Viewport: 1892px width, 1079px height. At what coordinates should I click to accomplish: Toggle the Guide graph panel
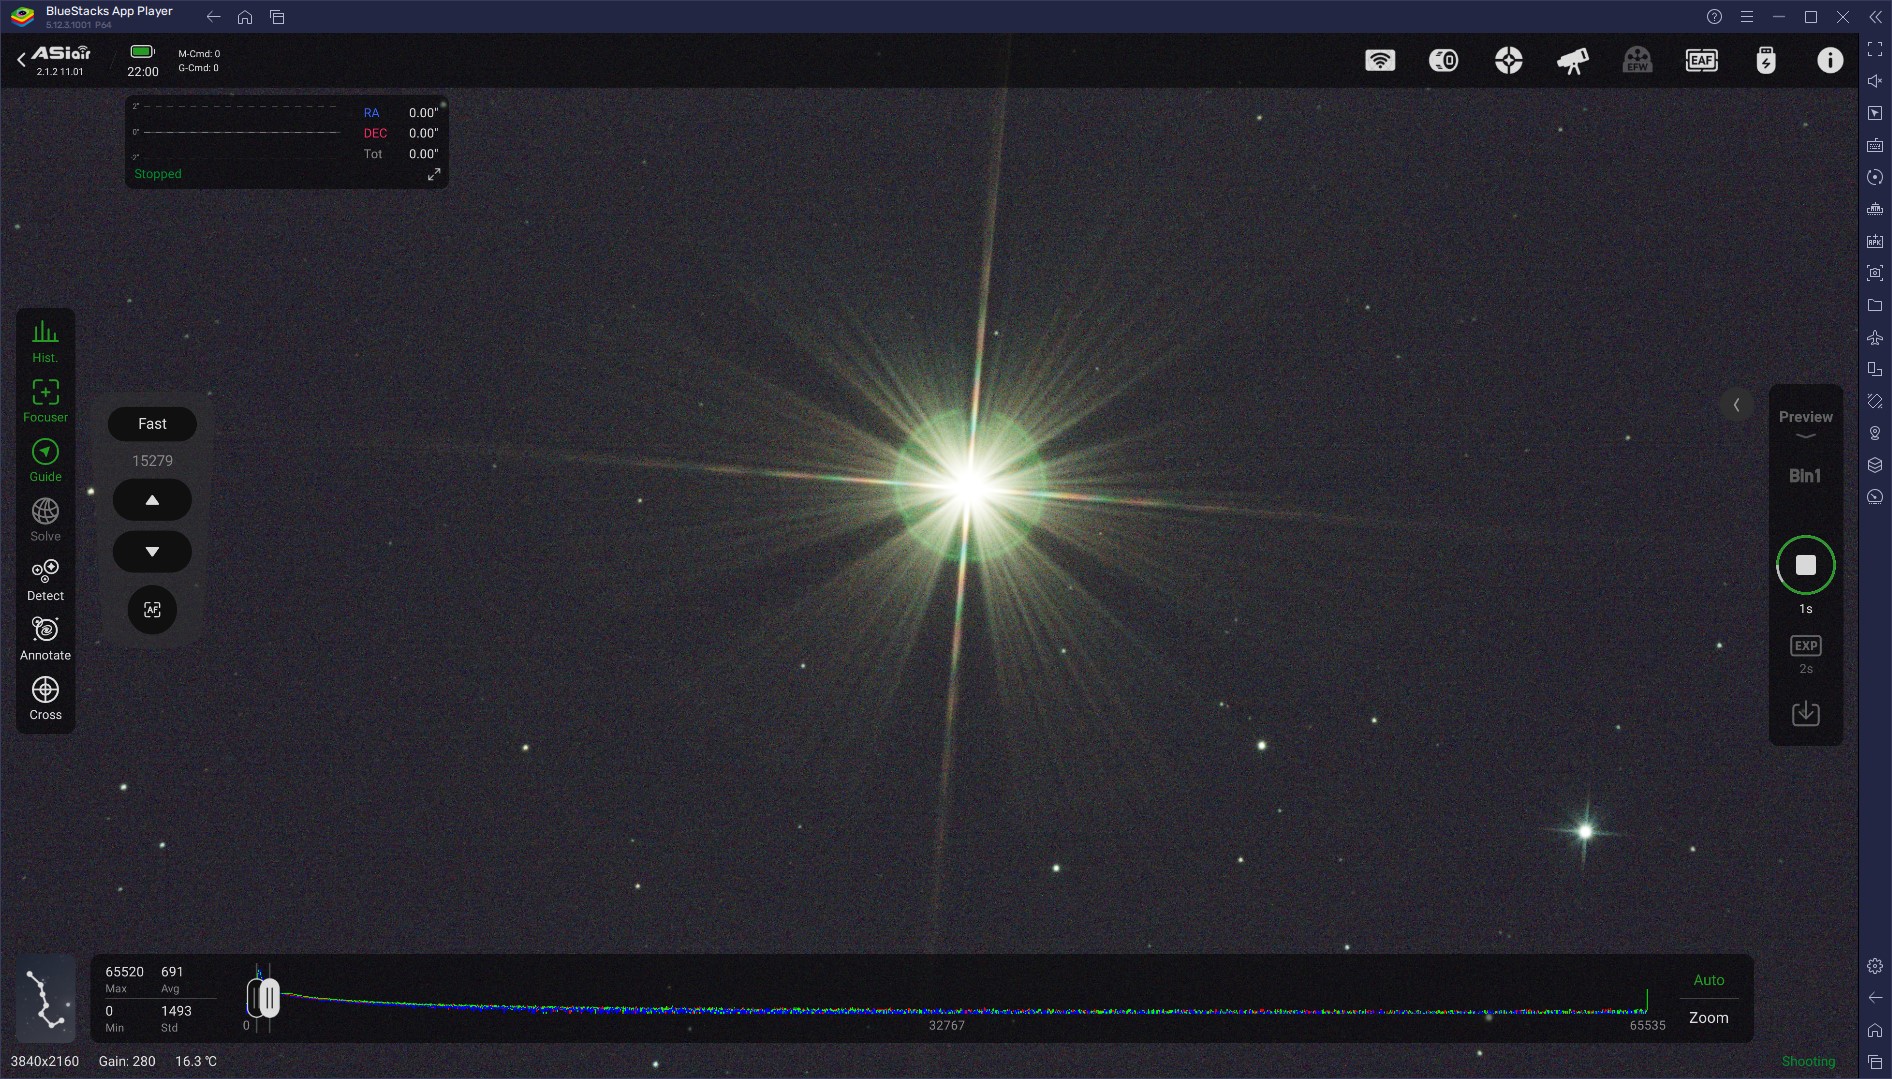pos(45,460)
